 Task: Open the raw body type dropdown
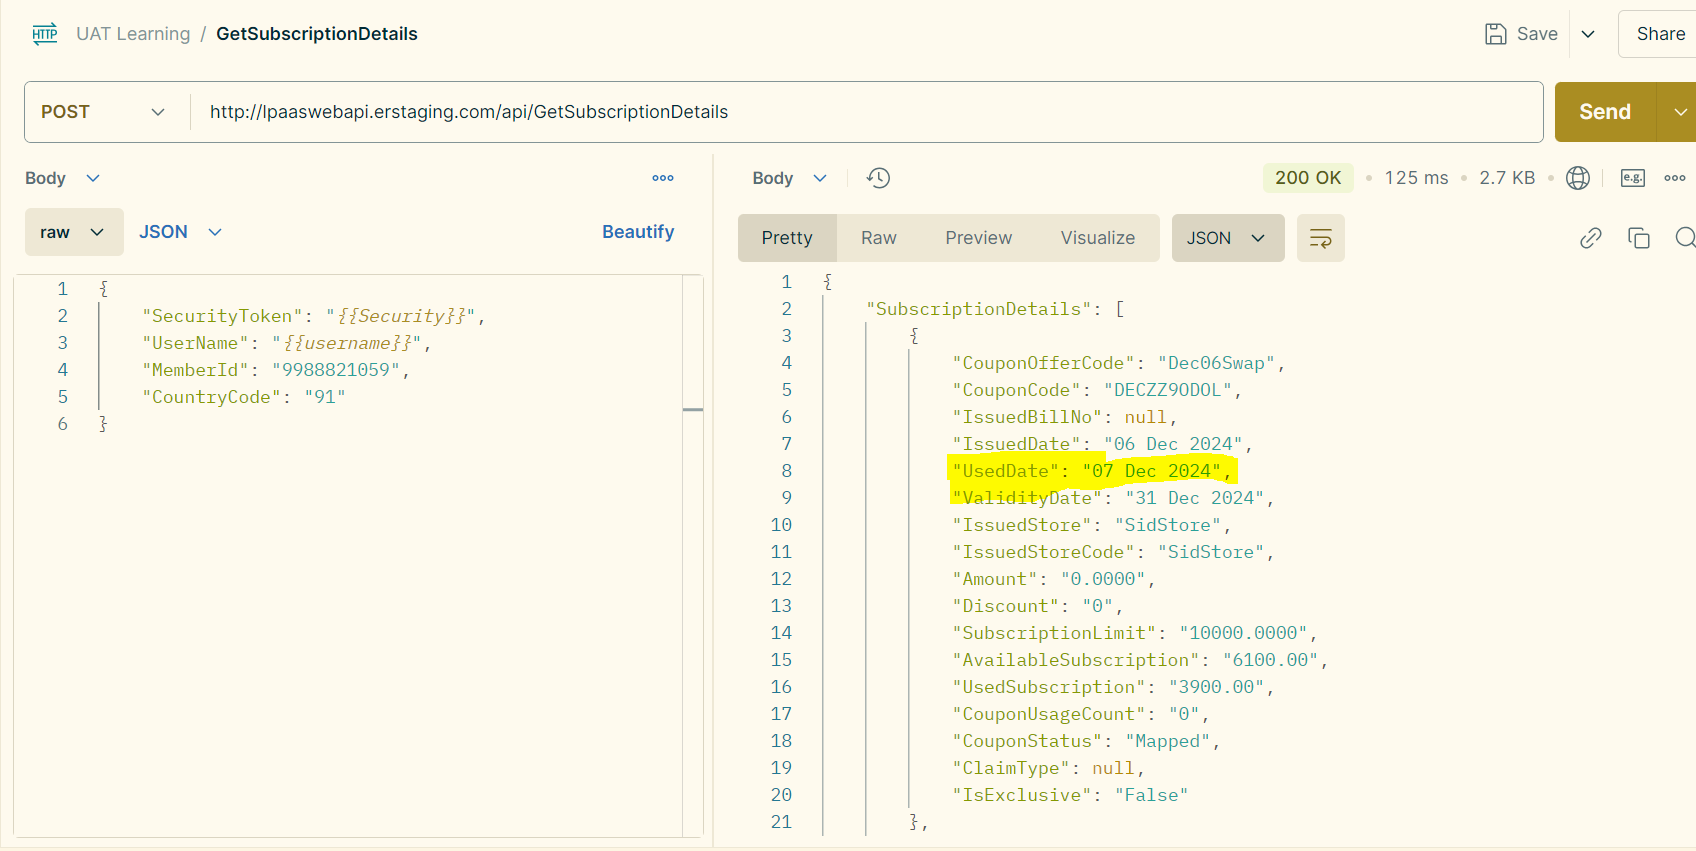(73, 232)
